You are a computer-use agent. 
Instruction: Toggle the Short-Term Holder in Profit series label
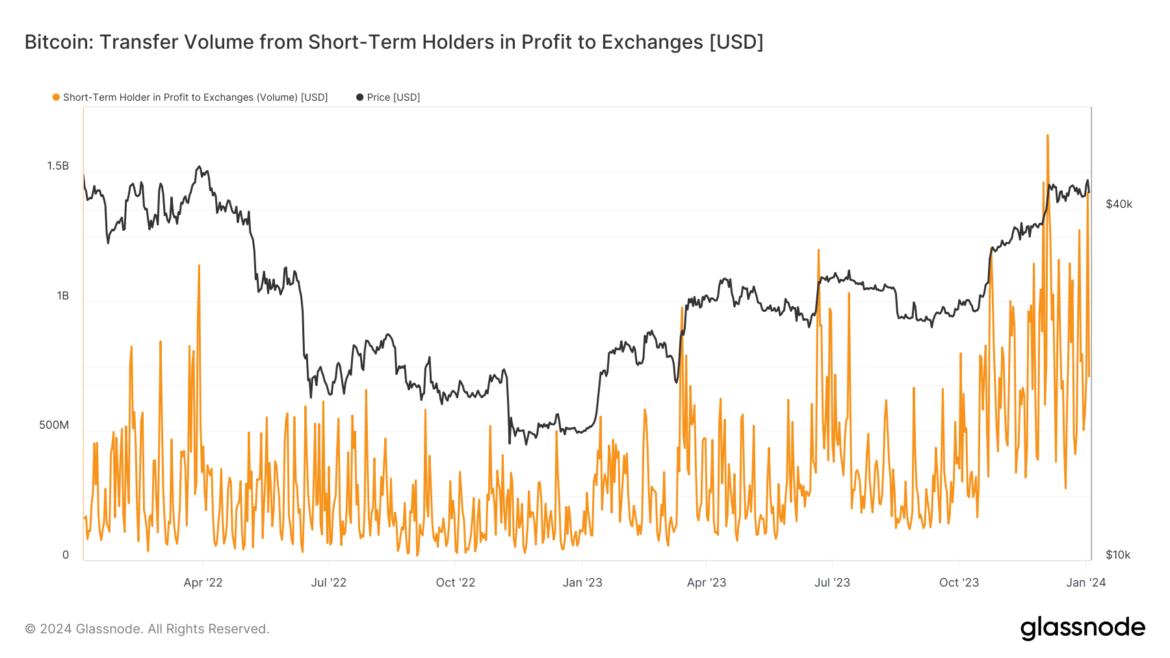195,97
